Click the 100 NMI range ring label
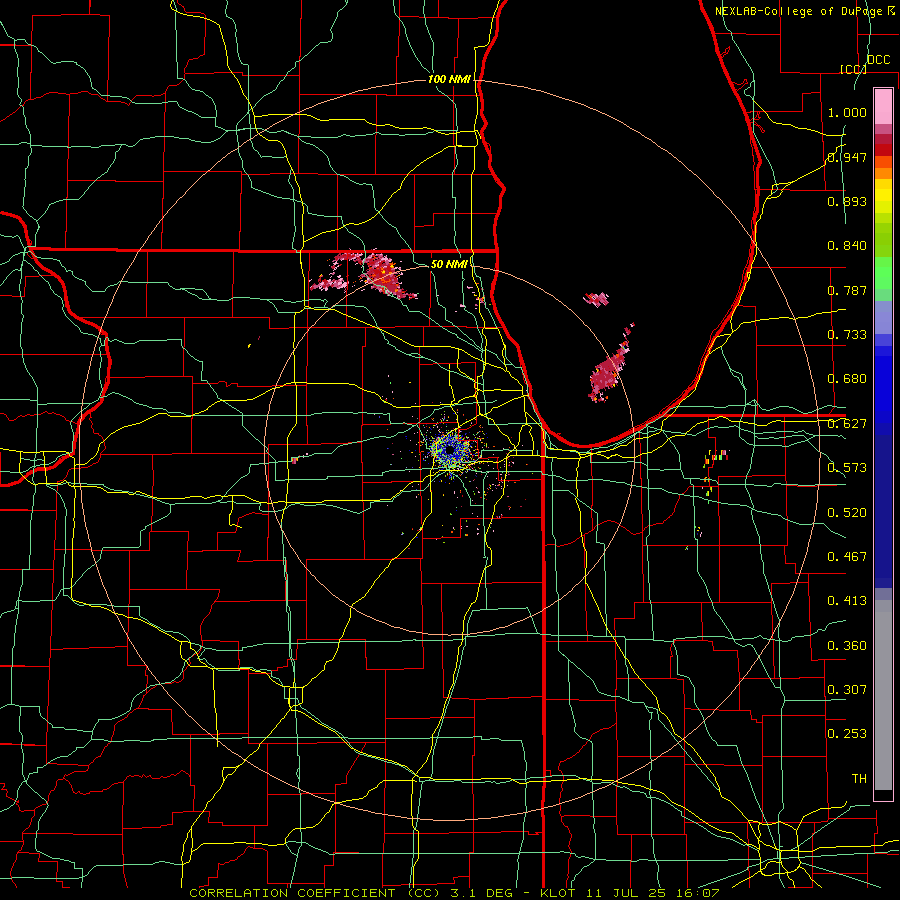Screen dimensions: 900x900 (449, 79)
